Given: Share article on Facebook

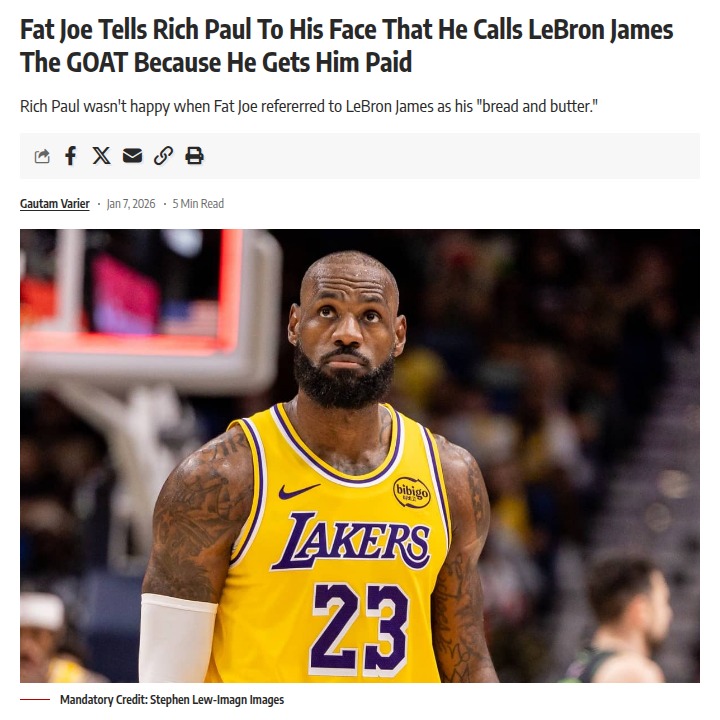Looking at the screenshot, I should click(70, 156).
